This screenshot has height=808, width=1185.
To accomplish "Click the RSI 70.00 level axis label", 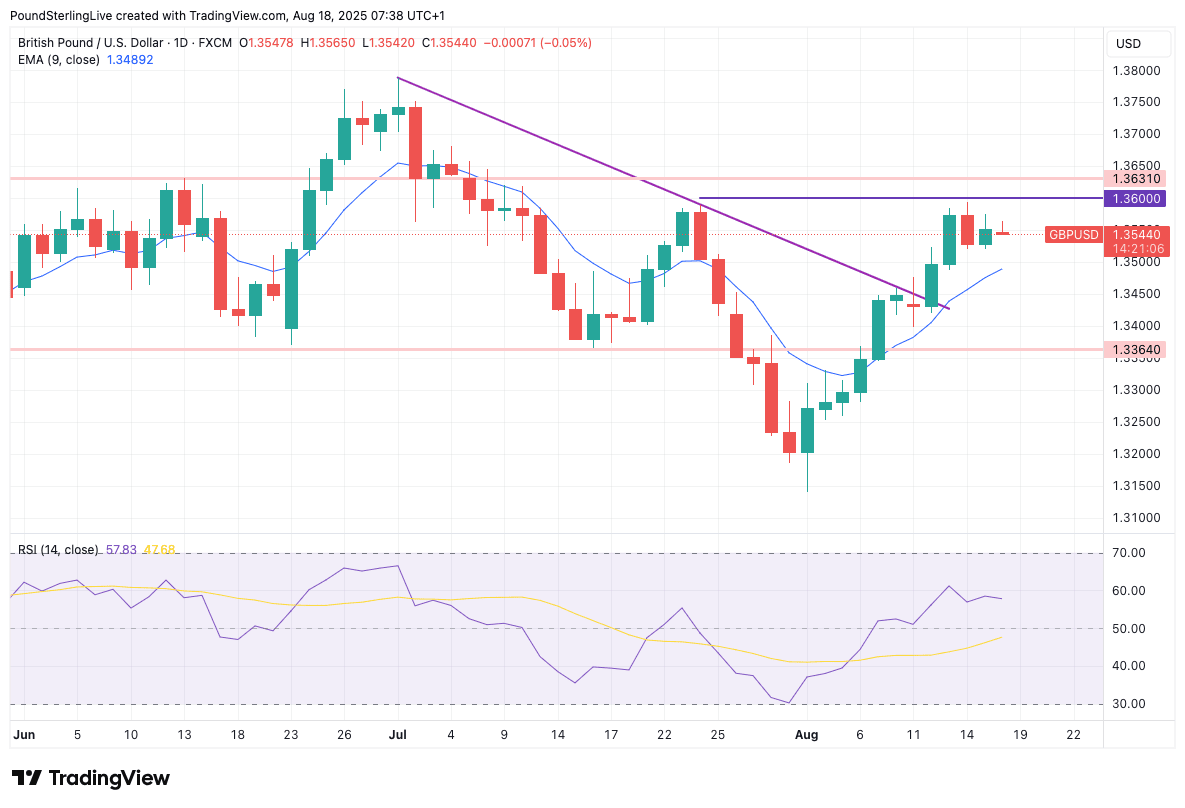I will 1128,553.
